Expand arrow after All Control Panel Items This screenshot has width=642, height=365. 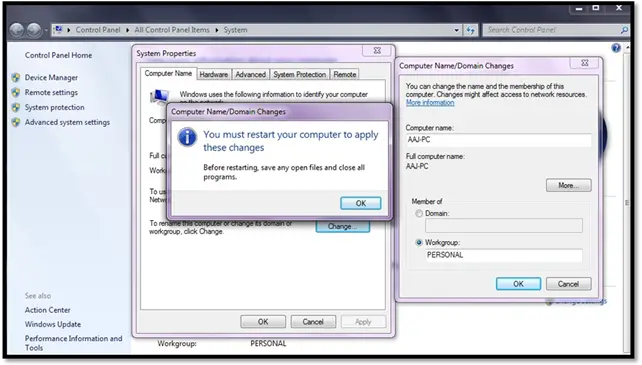[217, 30]
